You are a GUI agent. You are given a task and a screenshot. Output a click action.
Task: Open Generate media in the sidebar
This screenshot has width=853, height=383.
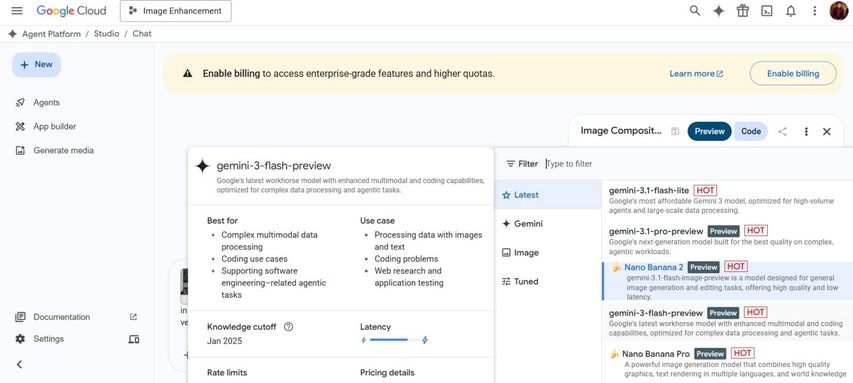coord(63,150)
